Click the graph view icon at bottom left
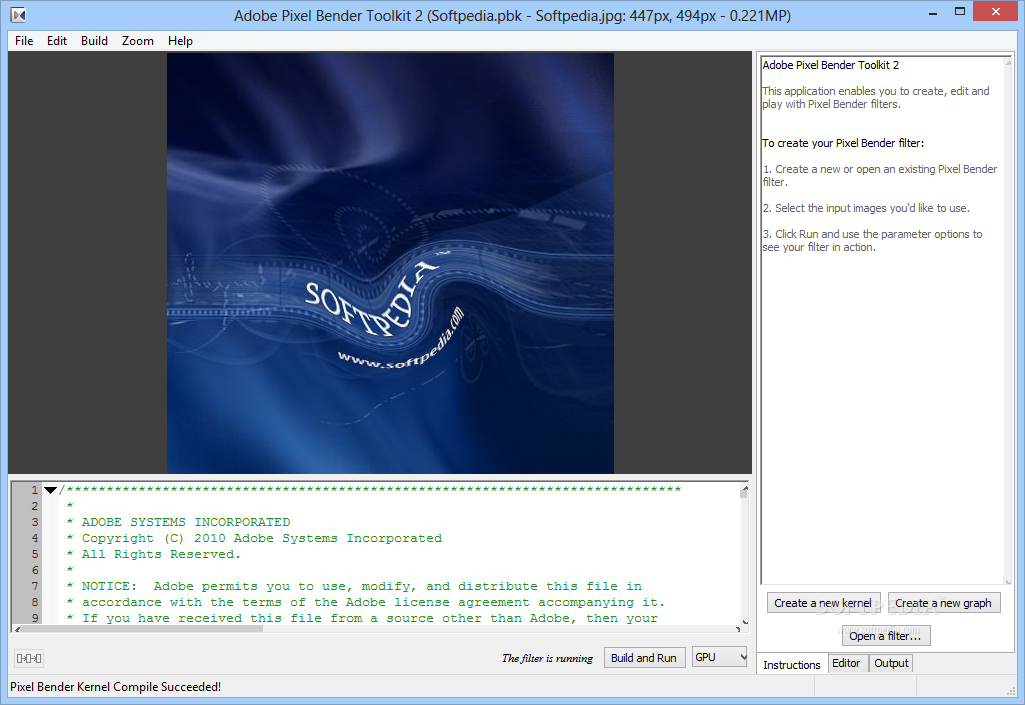The image size is (1025, 705). 29,658
